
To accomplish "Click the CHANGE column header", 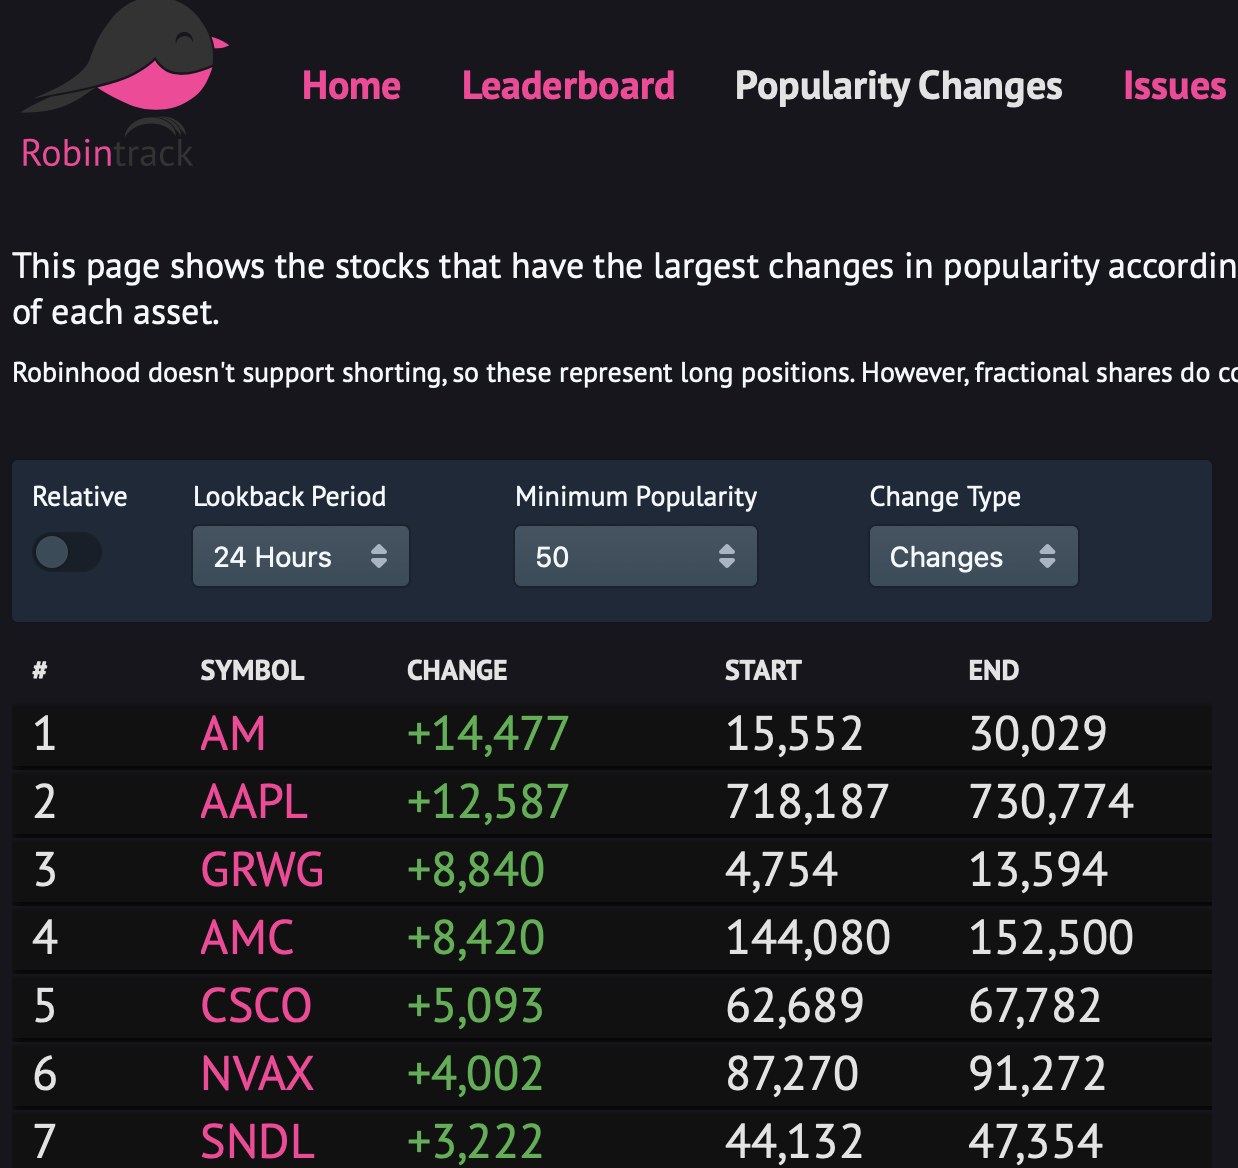I will (457, 670).
